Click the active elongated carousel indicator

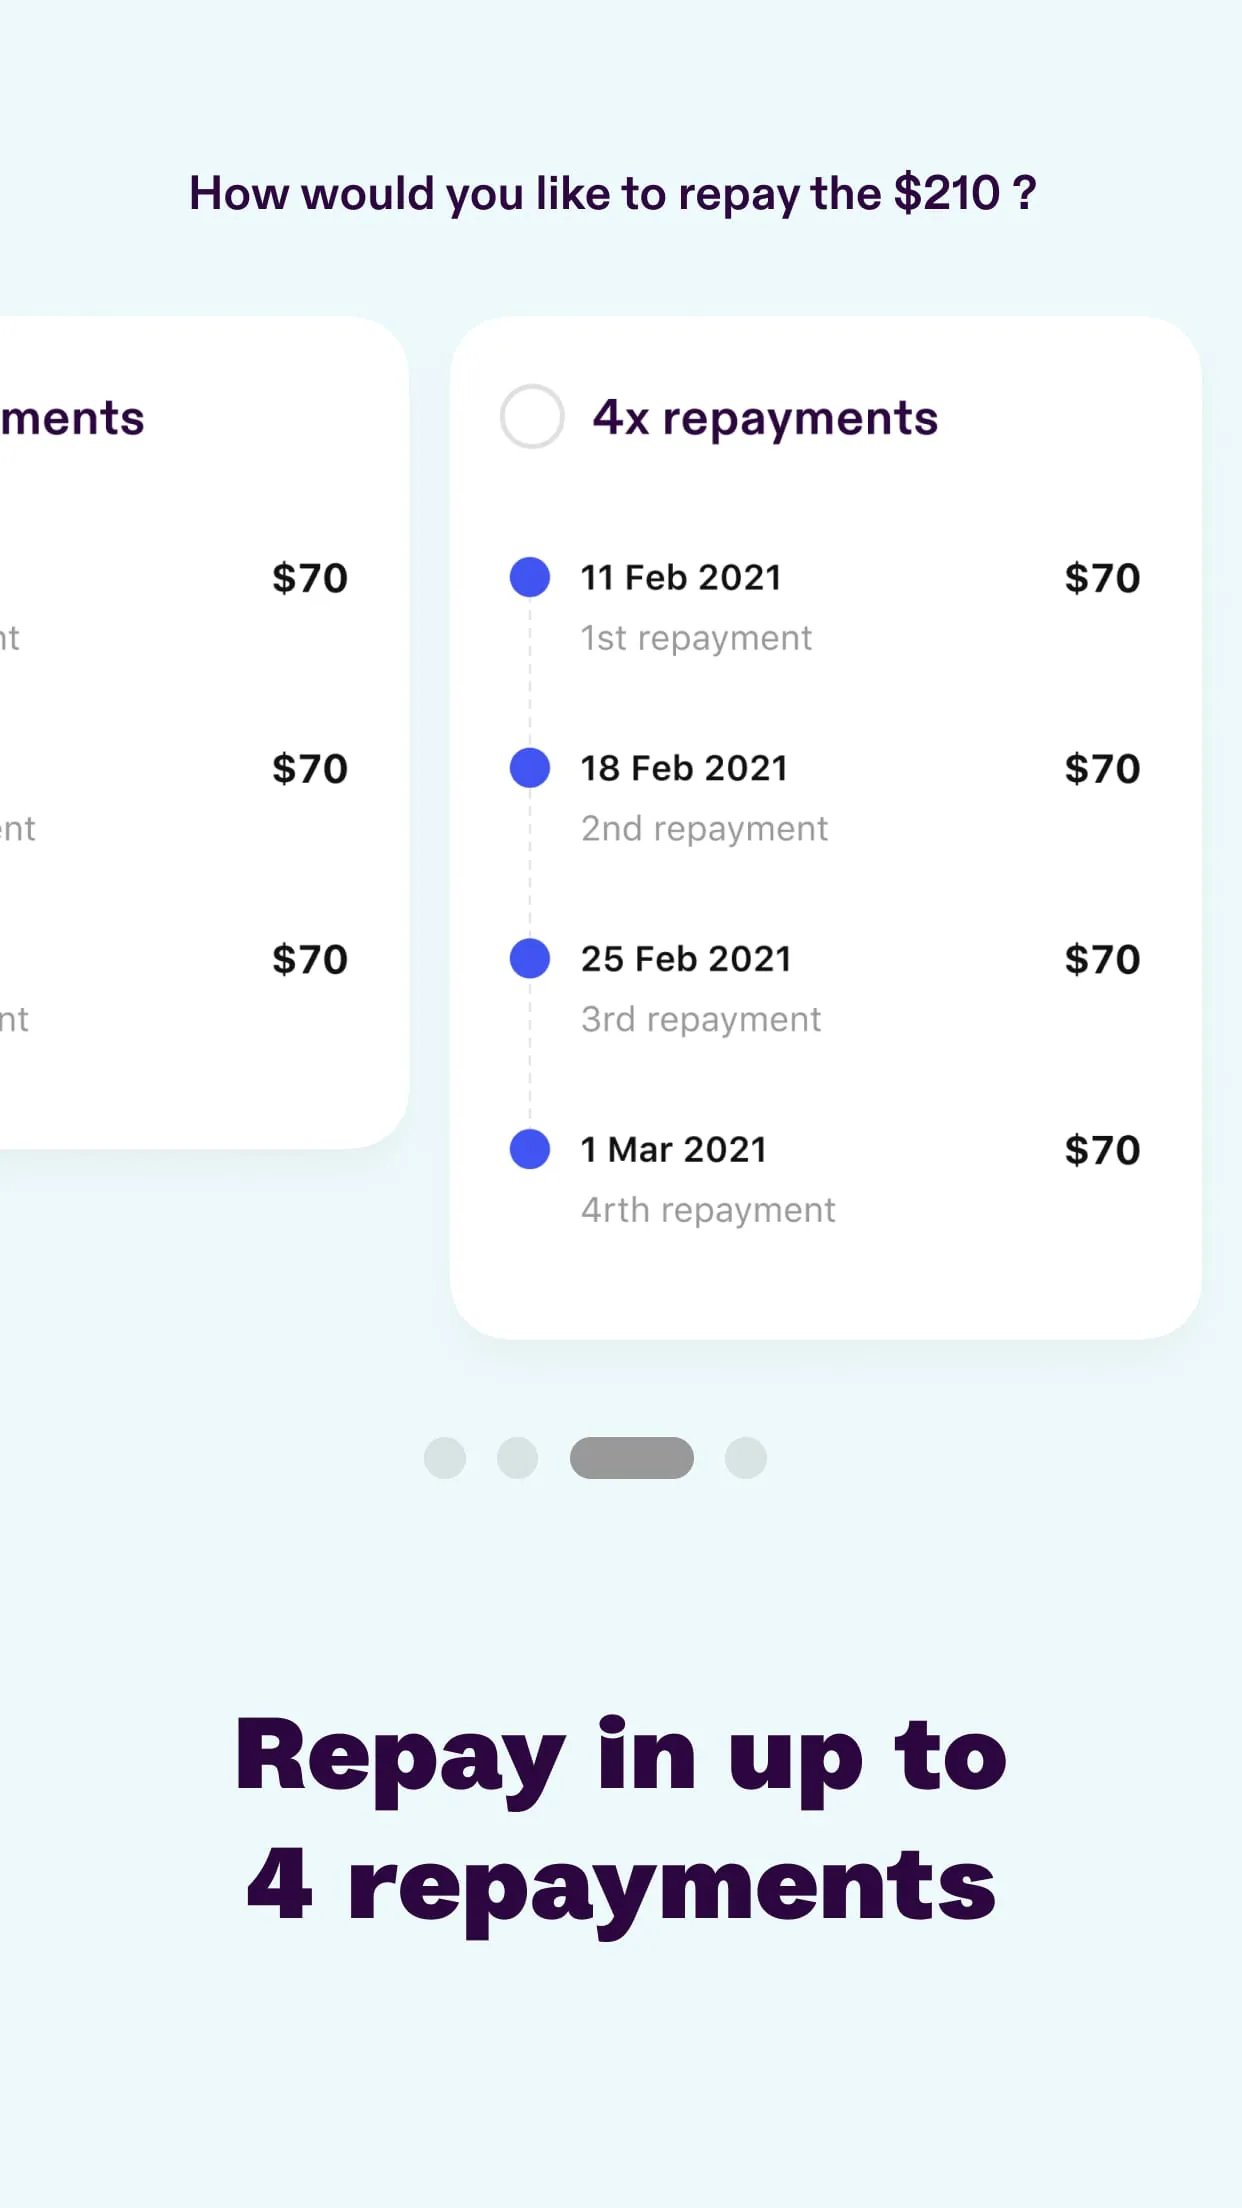(x=631, y=1458)
